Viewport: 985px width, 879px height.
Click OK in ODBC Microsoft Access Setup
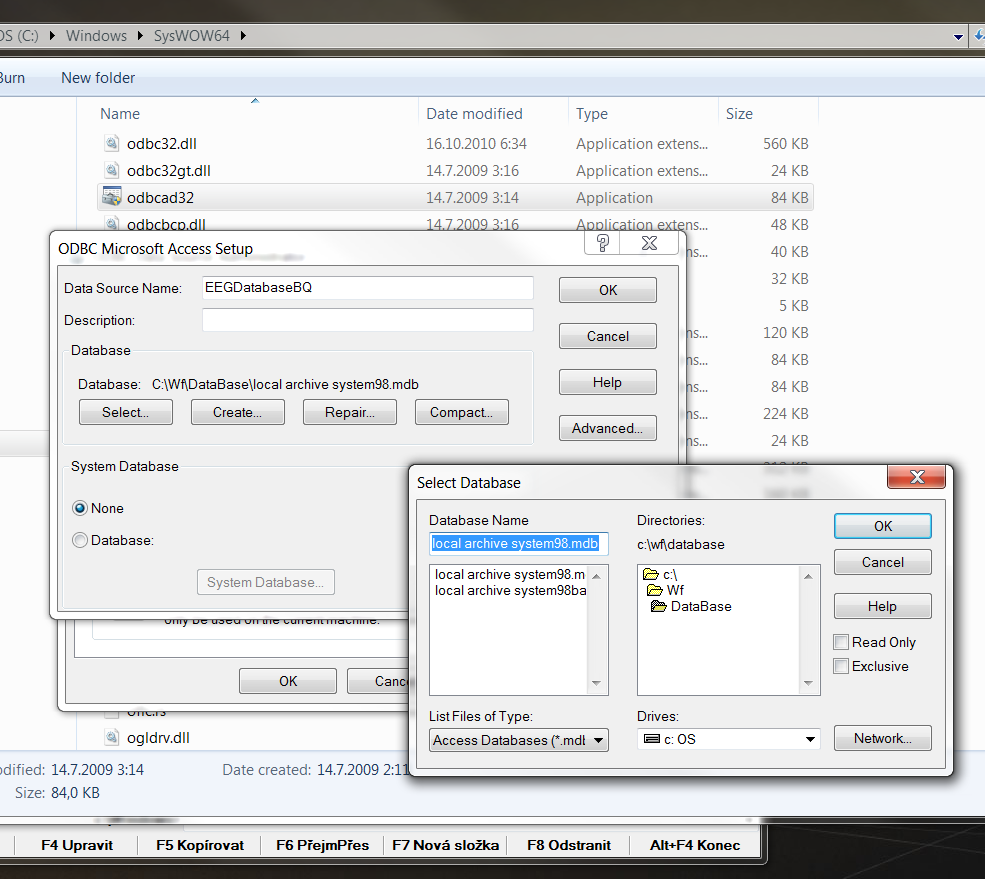[x=607, y=290]
